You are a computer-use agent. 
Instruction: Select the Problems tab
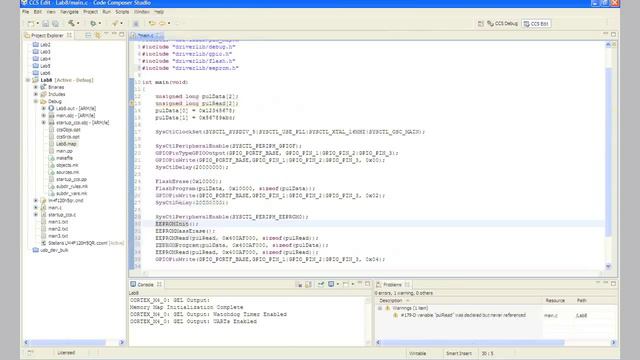pyautogui.click(x=392, y=284)
